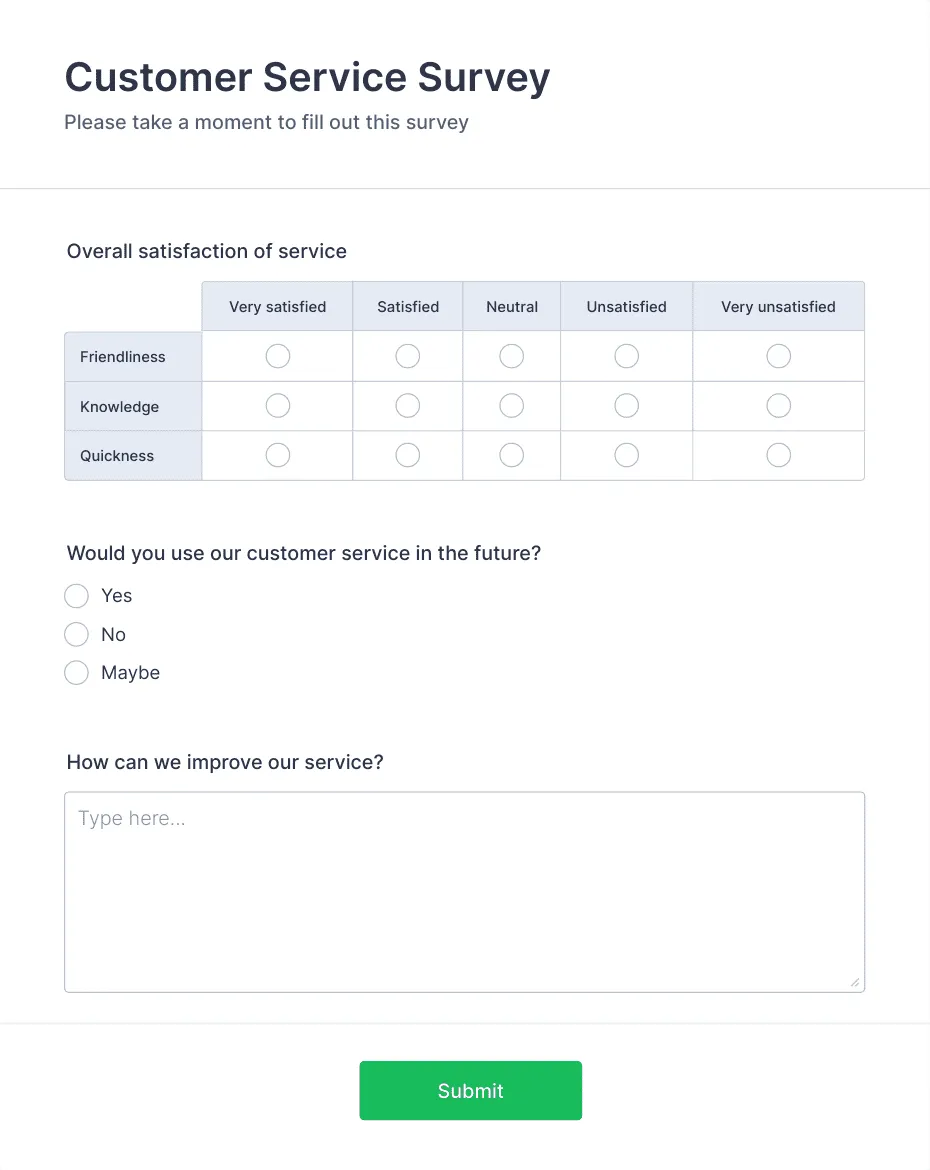
Task: Select Very satisfied for Quickness
Action: [x=277, y=455]
